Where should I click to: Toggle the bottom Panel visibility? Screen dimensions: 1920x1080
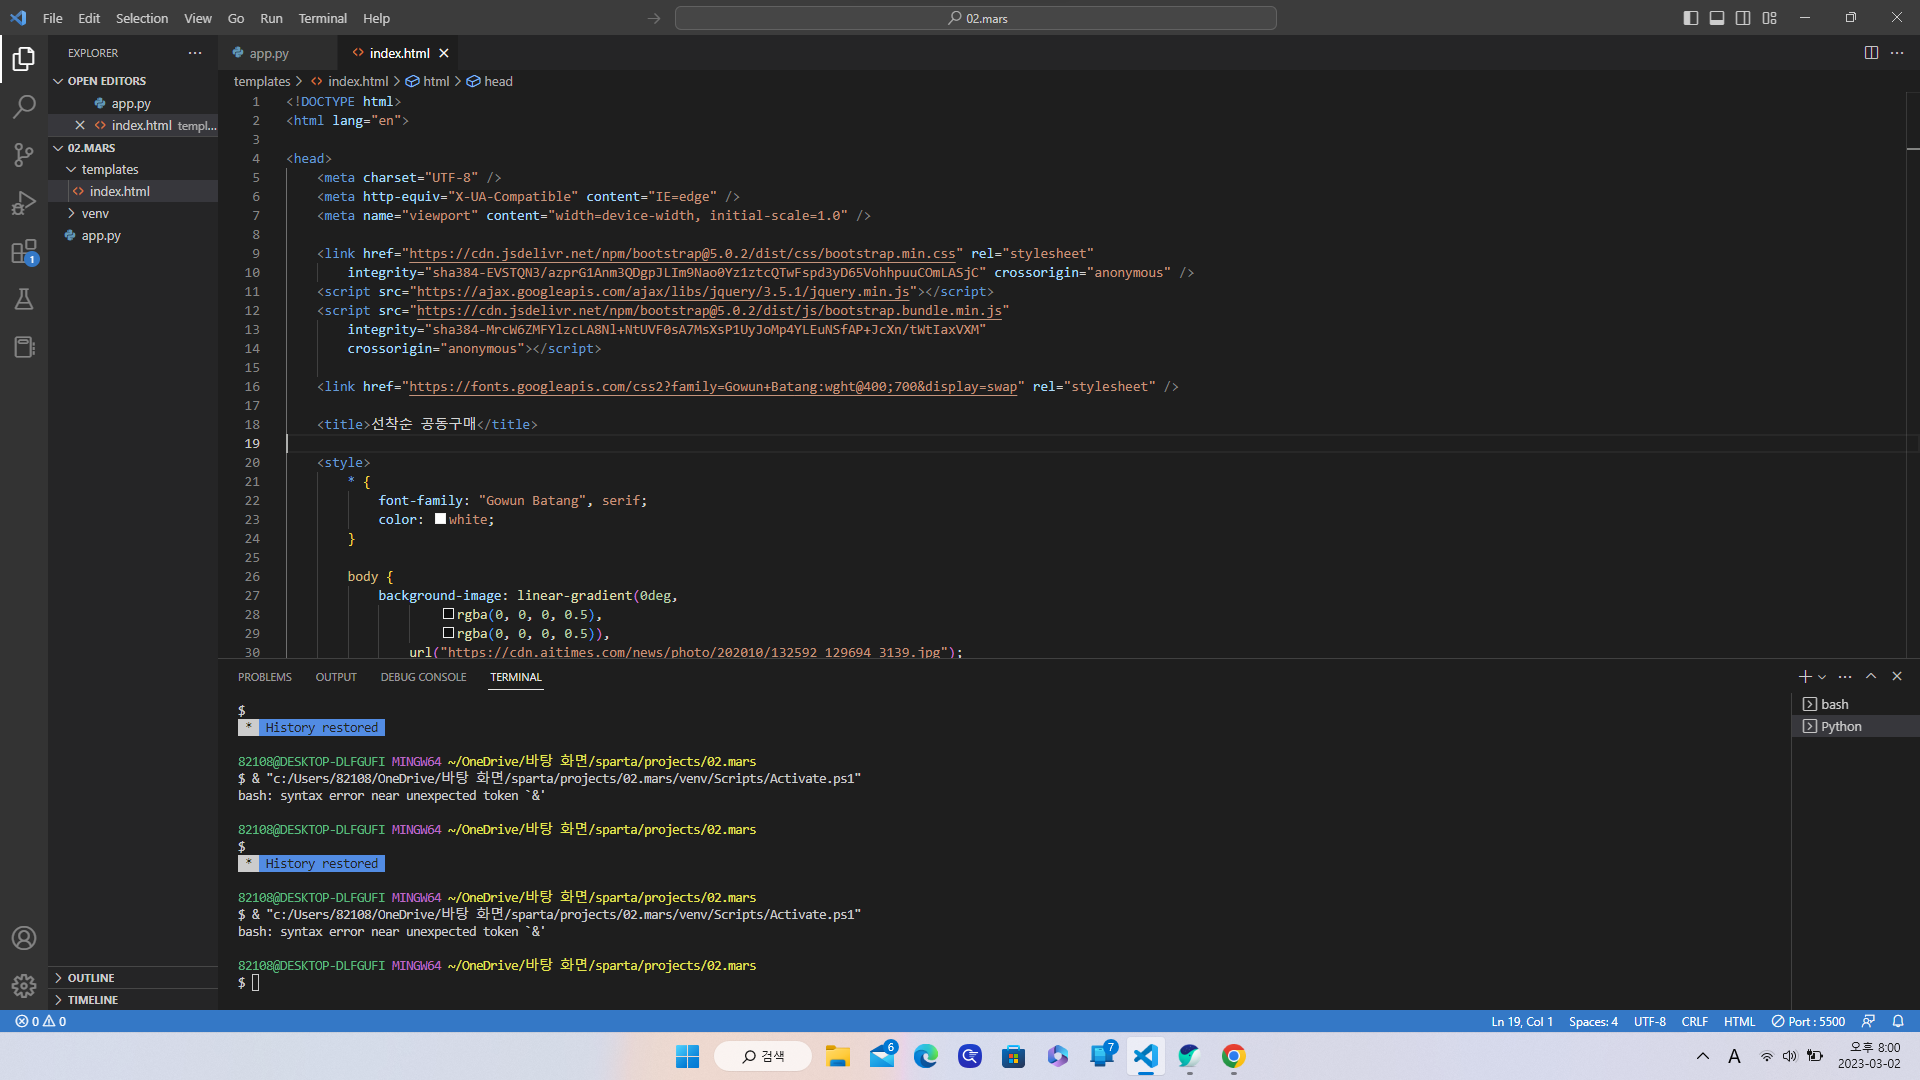[1717, 18]
